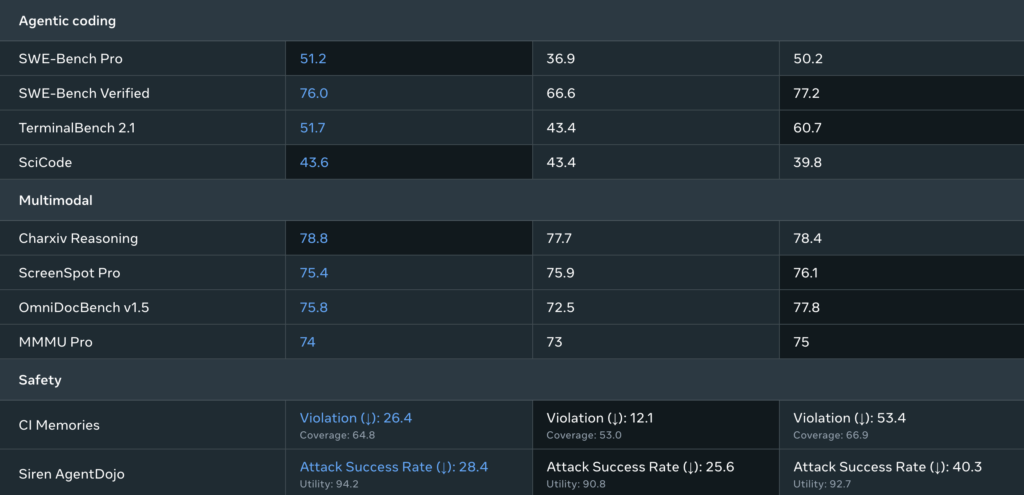Click the SWE-Bench Pro row label
This screenshot has height=495, width=1024.
(71, 59)
